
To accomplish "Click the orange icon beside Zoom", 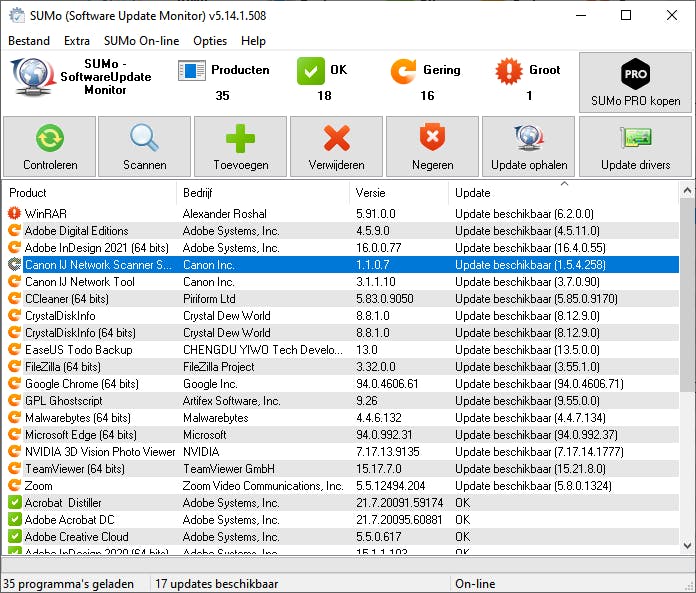I will 15,486.
